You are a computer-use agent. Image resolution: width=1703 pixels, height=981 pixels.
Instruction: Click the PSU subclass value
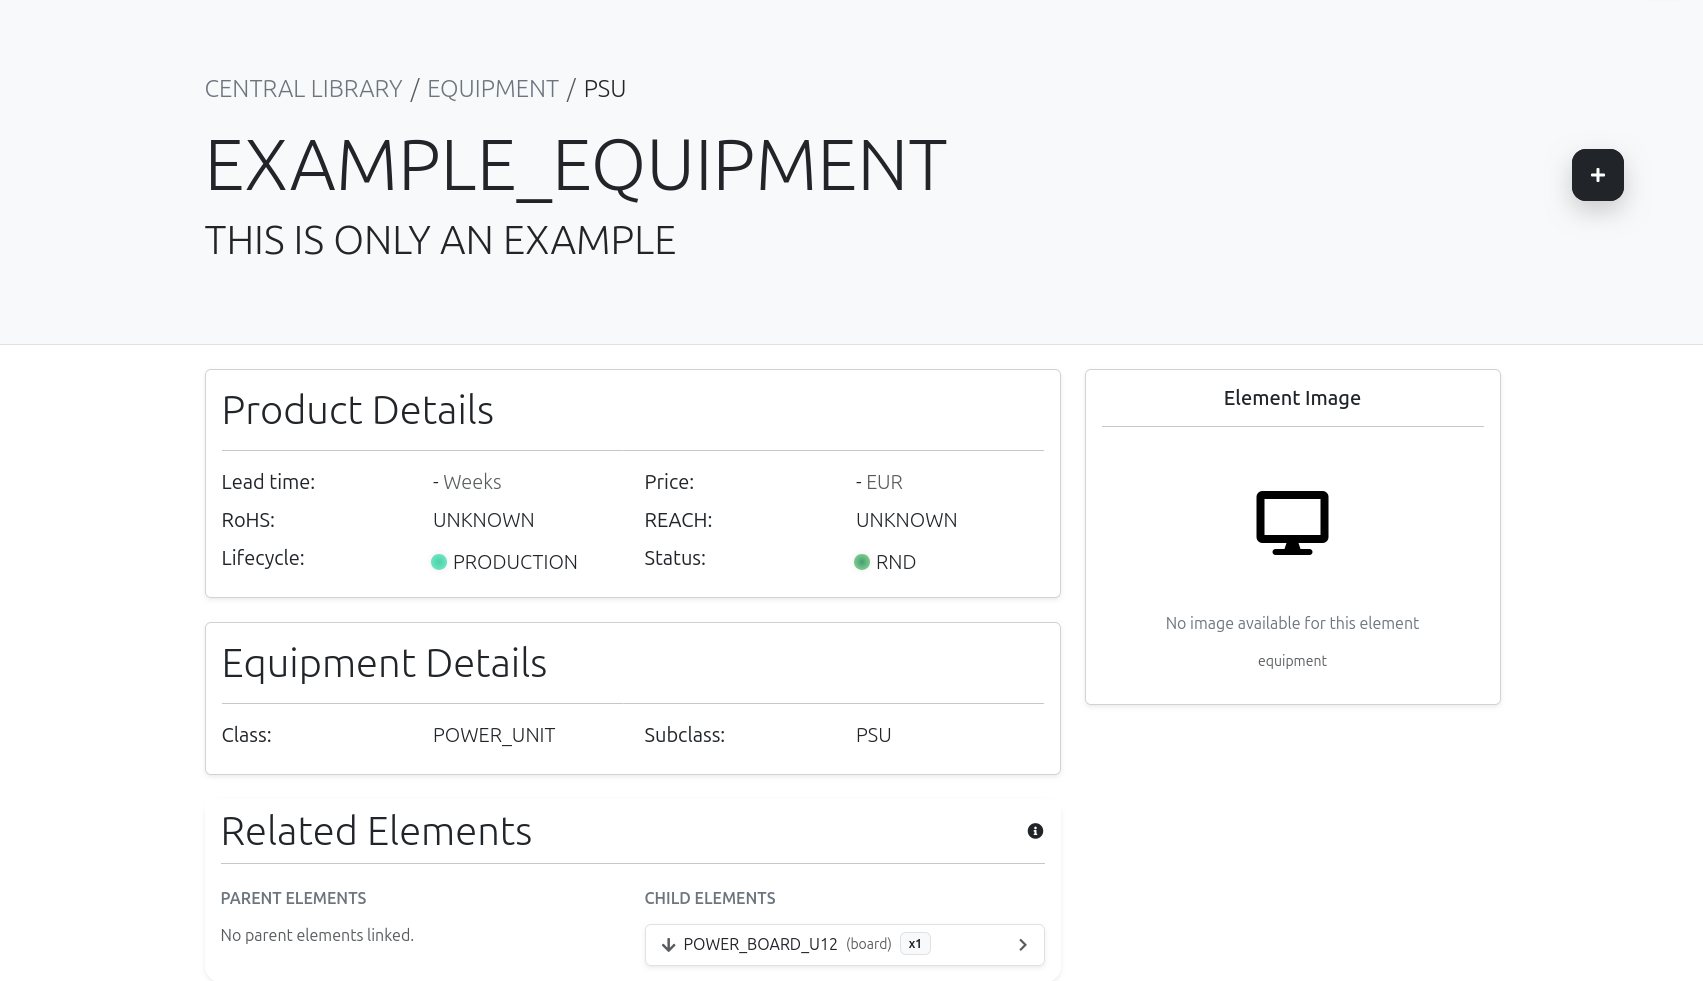(x=873, y=735)
